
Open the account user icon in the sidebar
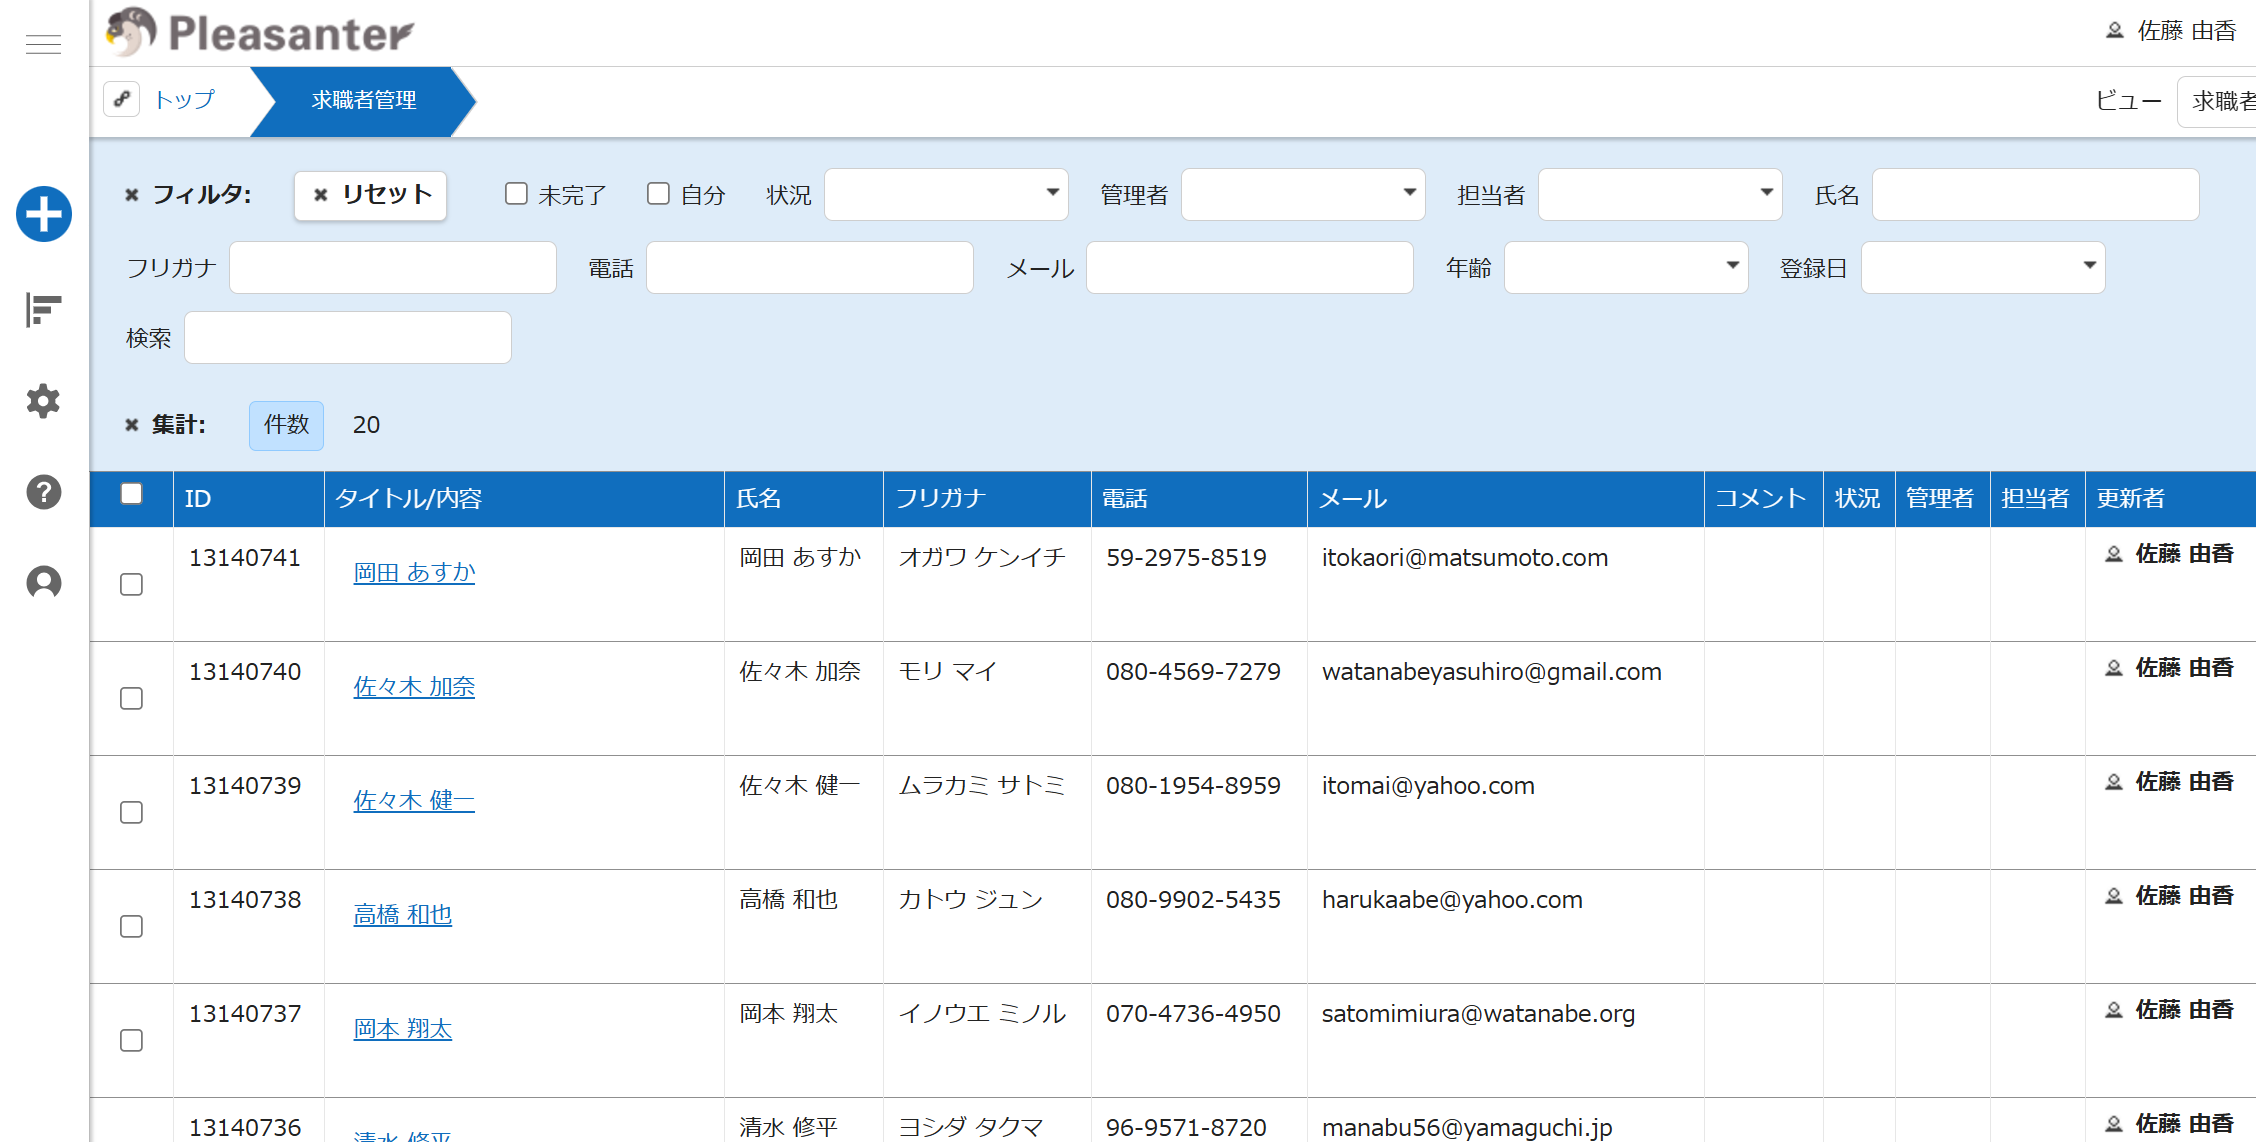coord(44,582)
